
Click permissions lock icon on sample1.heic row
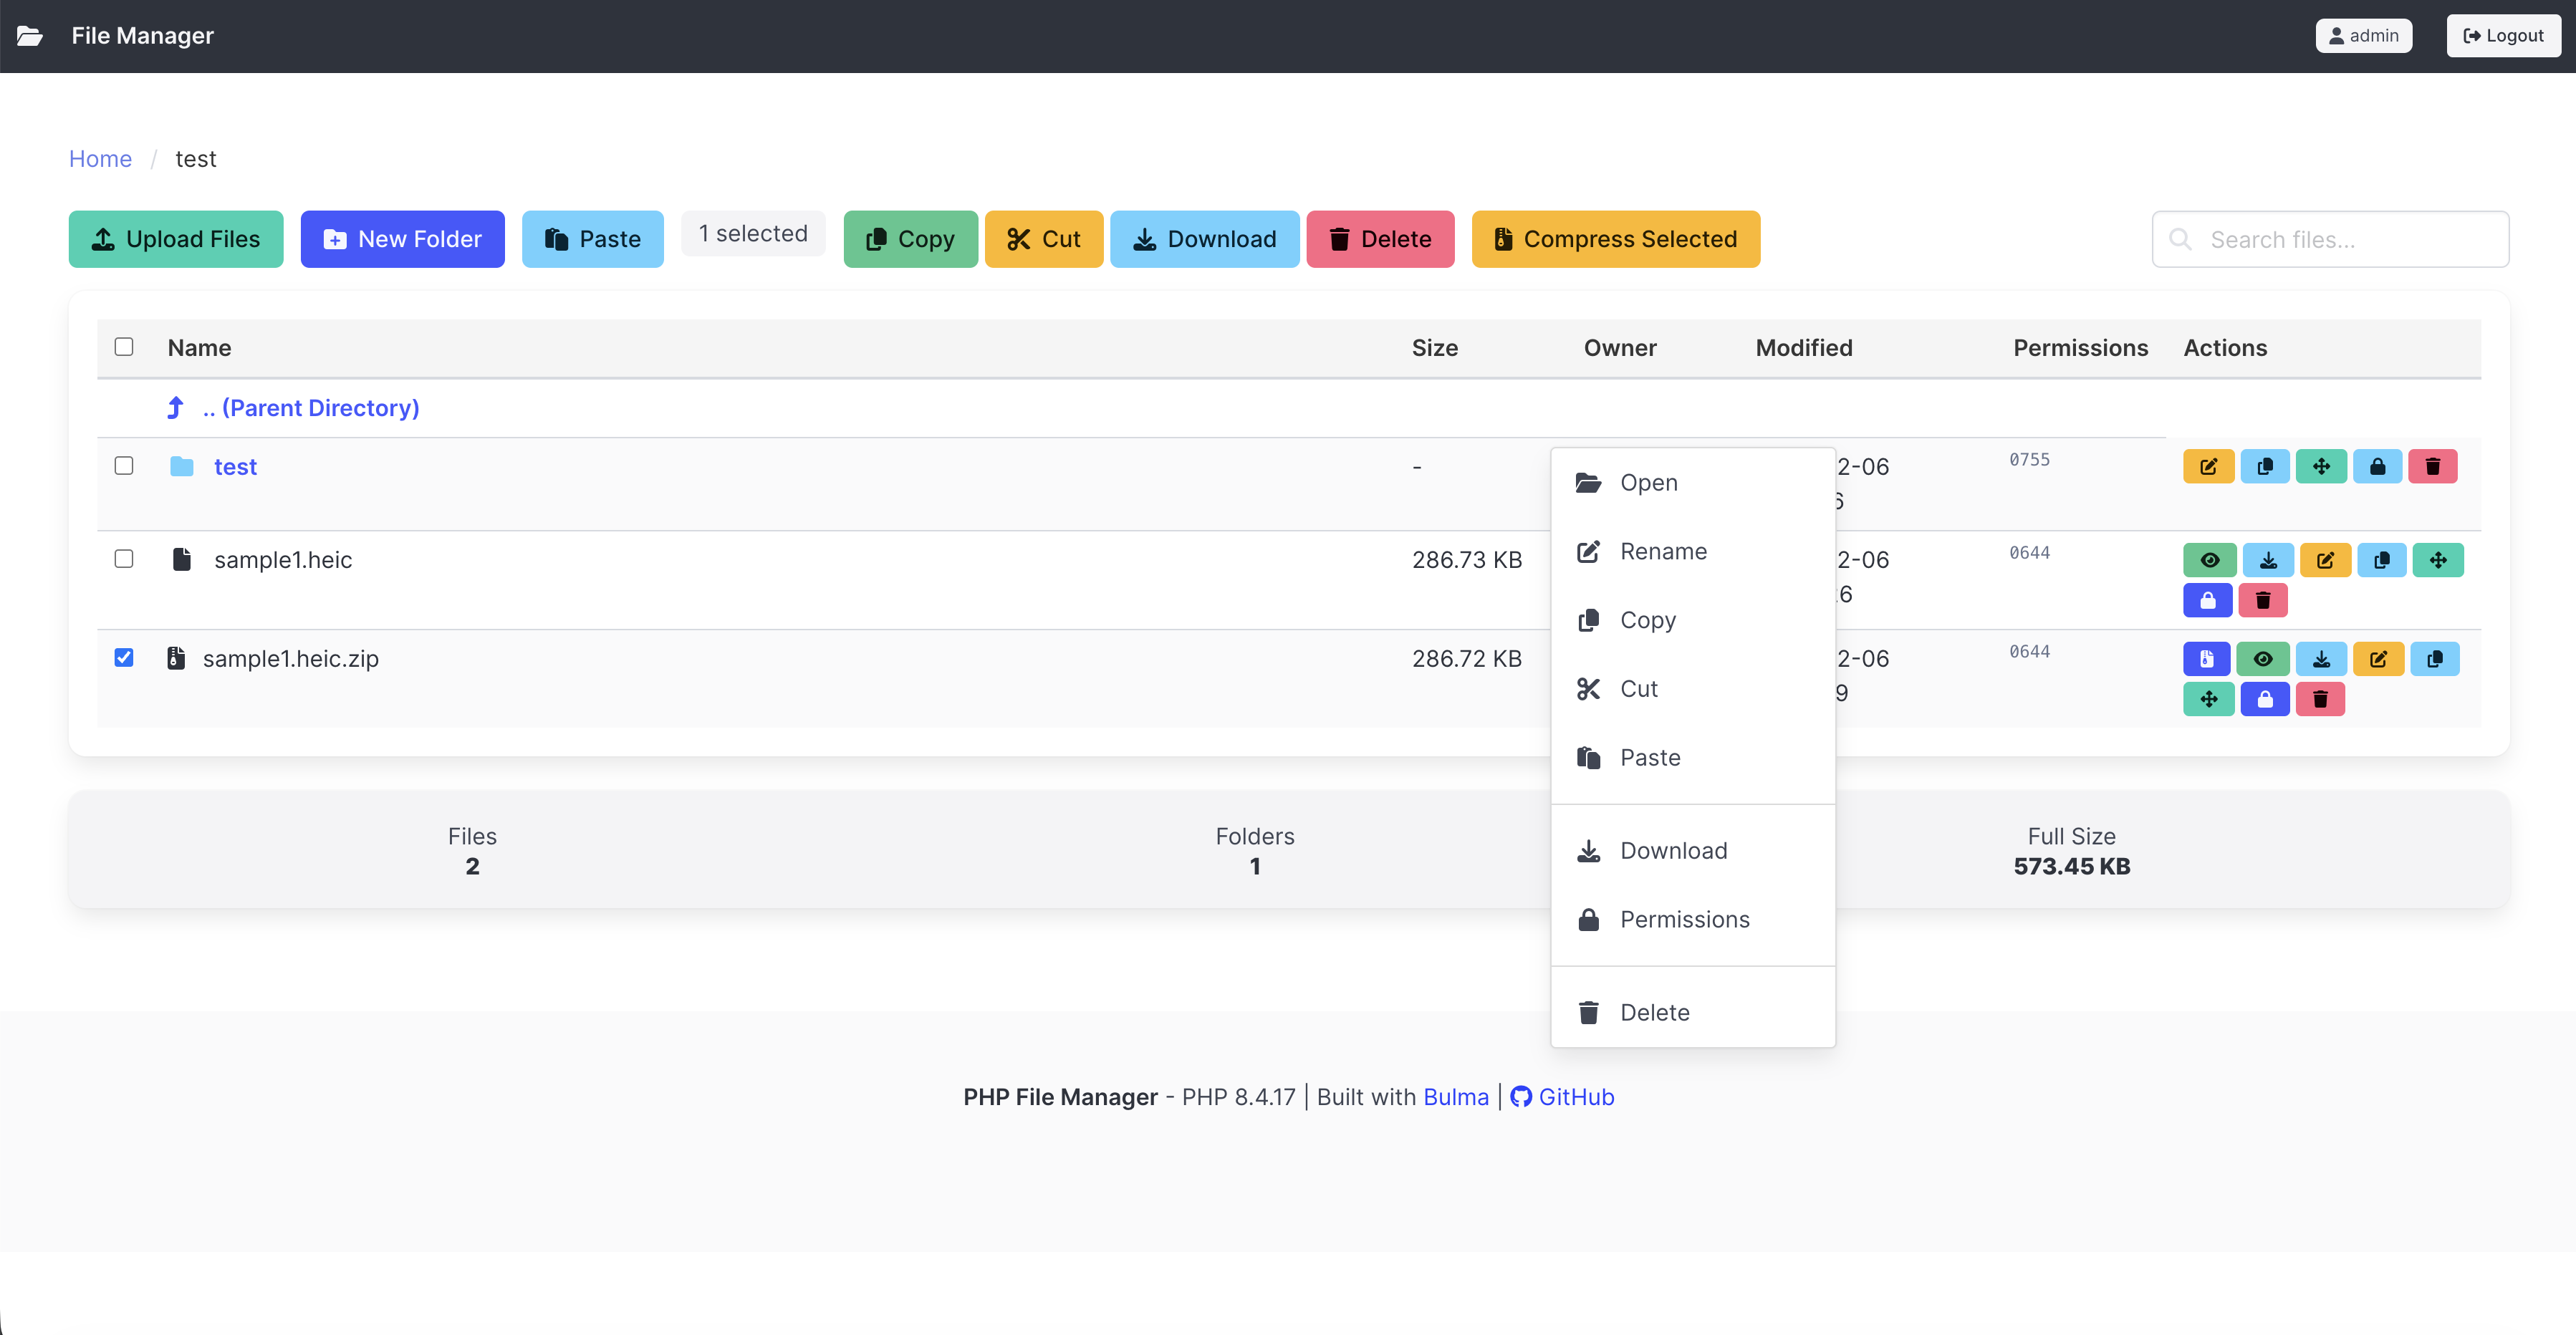2207,600
